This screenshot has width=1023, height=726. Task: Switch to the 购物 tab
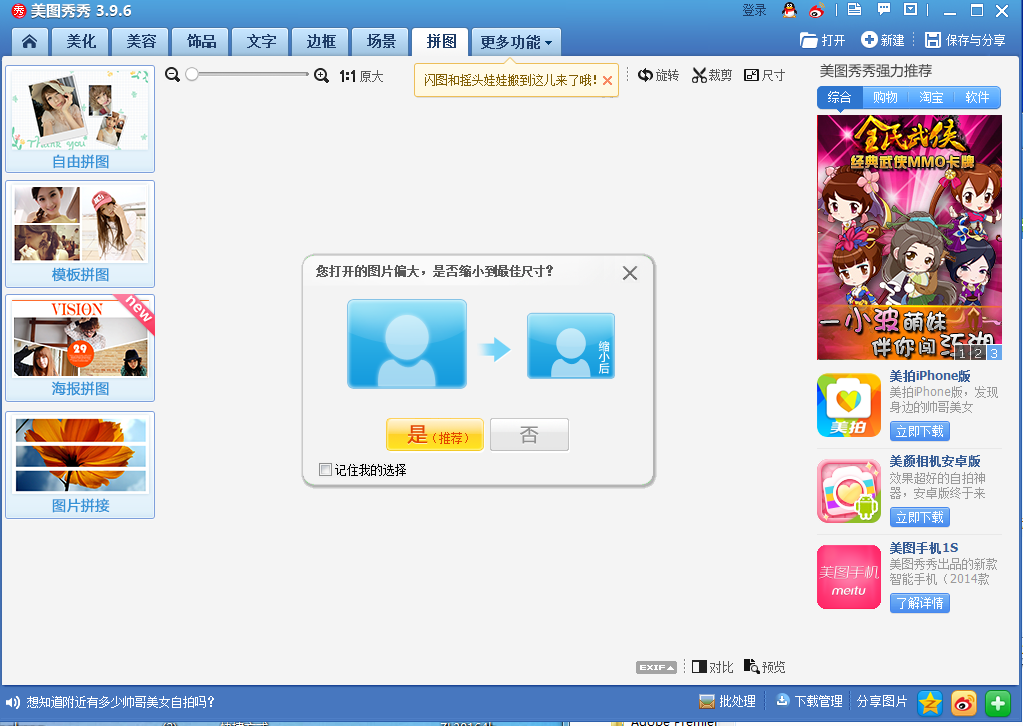[885, 97]
